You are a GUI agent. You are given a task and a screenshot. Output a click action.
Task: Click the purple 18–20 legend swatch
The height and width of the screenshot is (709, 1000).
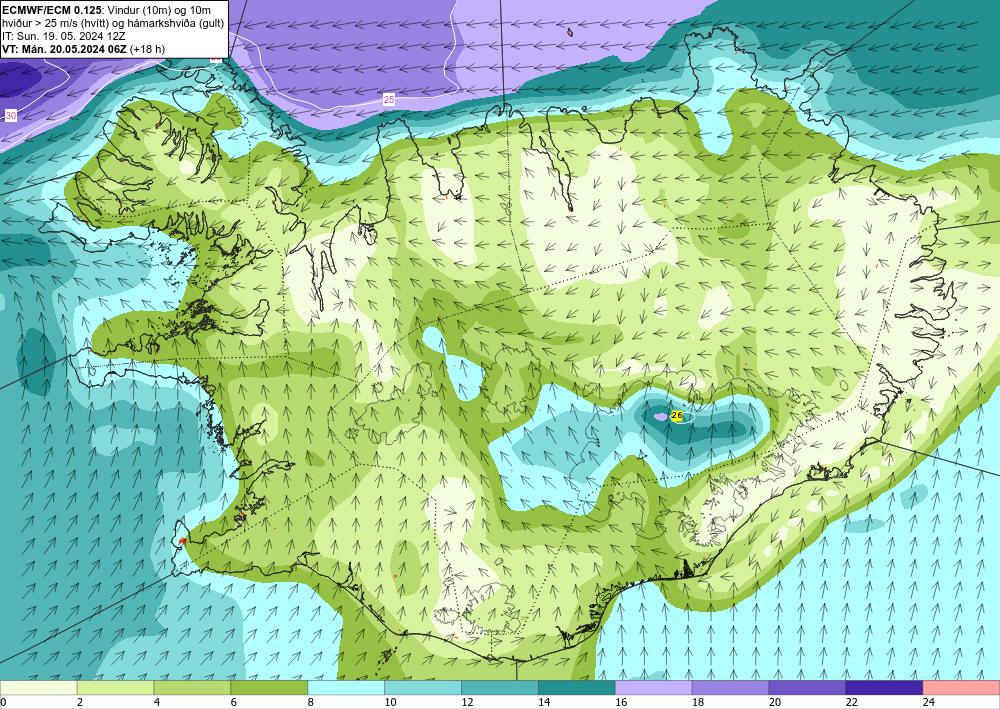730,688
